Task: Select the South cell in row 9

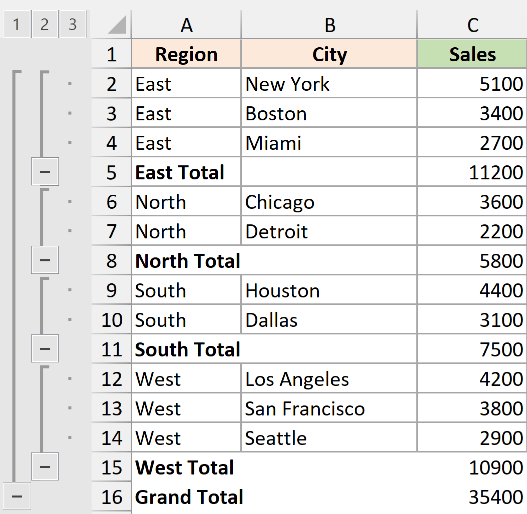Action: 187,290
